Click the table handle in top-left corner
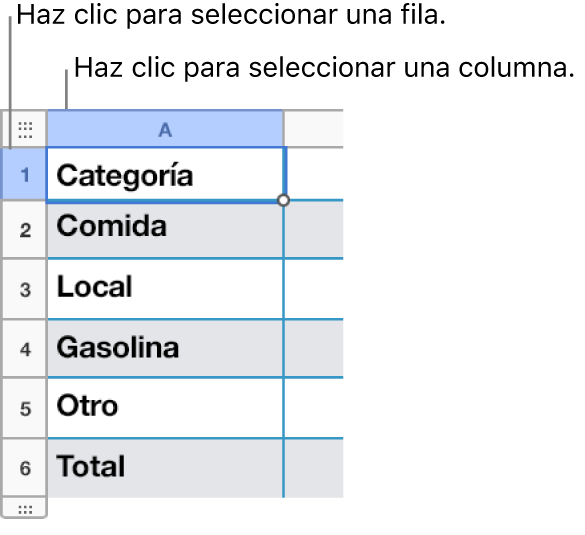 coord(25,129)
